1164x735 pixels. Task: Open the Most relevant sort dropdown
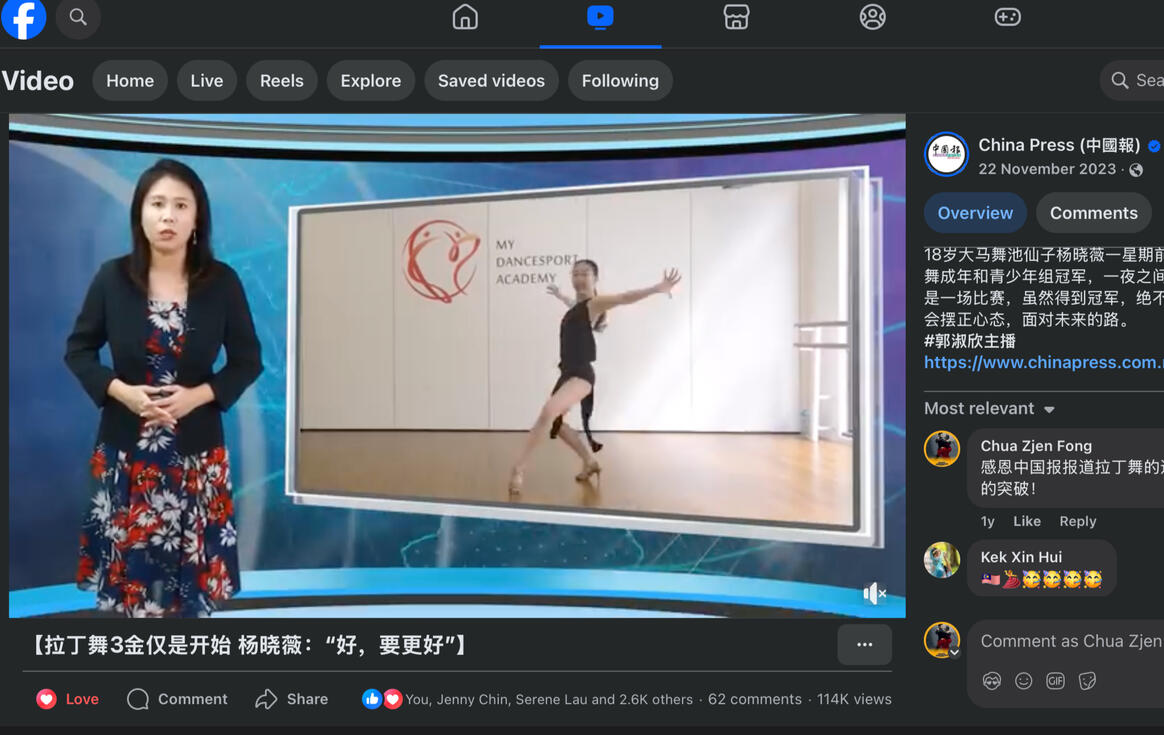point(989,408)
